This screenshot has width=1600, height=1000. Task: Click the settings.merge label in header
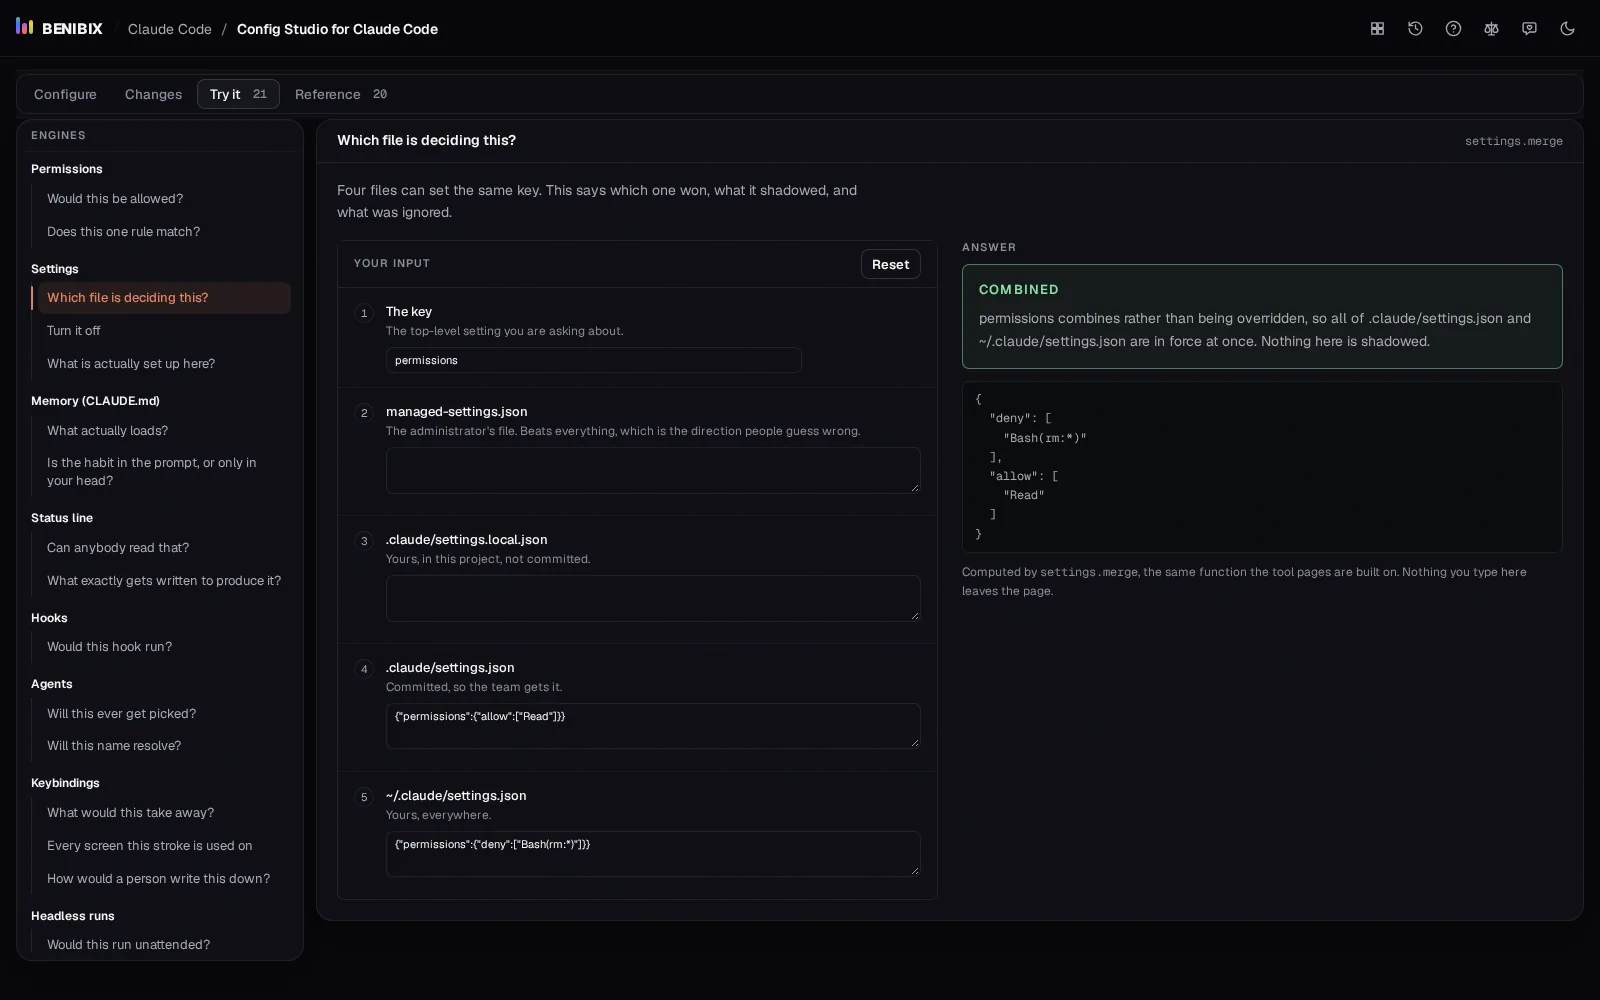click(1513, 141)
